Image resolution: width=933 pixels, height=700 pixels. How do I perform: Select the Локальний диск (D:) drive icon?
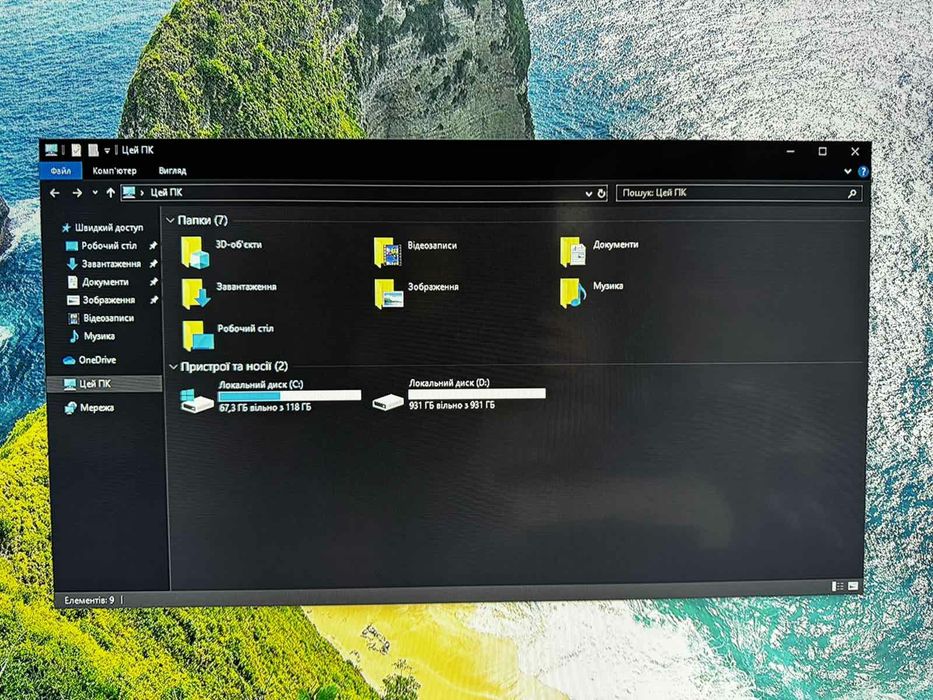coord(388,402)
